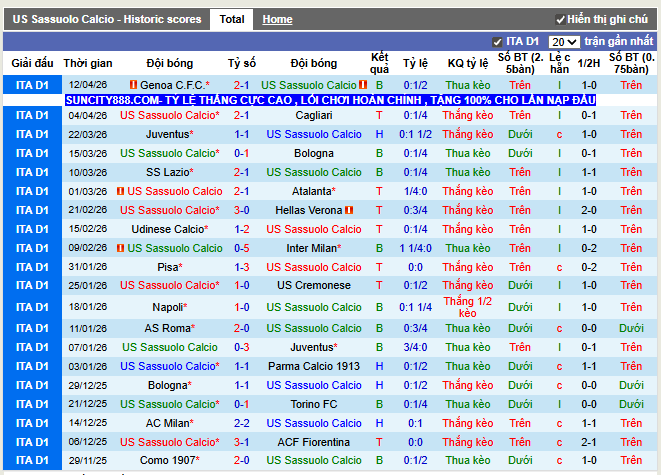This screenshot has height=475, width=661.
Task: Click the red card icon beside Hellas Verona
Action: pyautogui.click(x=349, y=210)
